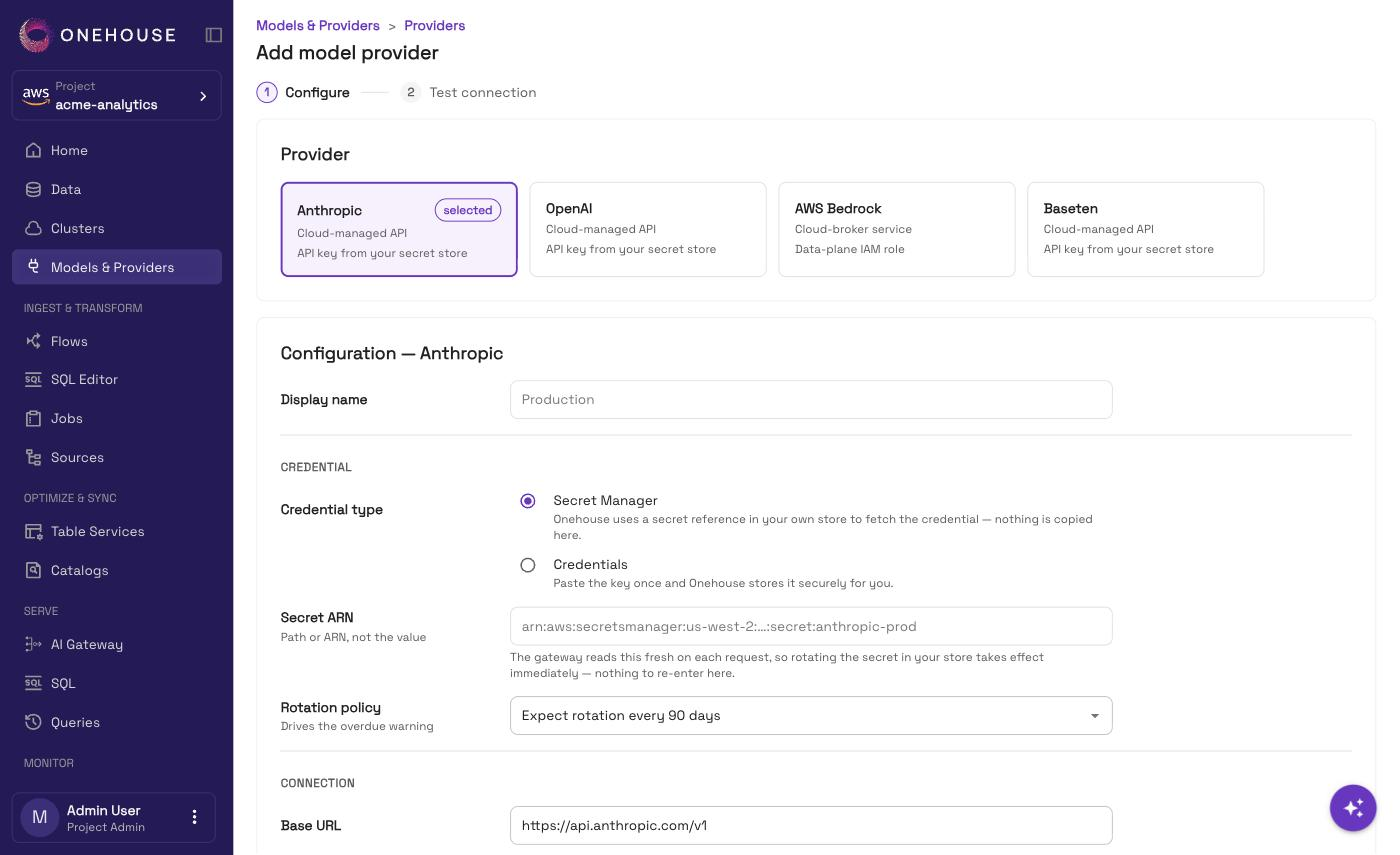
Task: Choose the Anthropic provider card
Action: tap(399, 229)
